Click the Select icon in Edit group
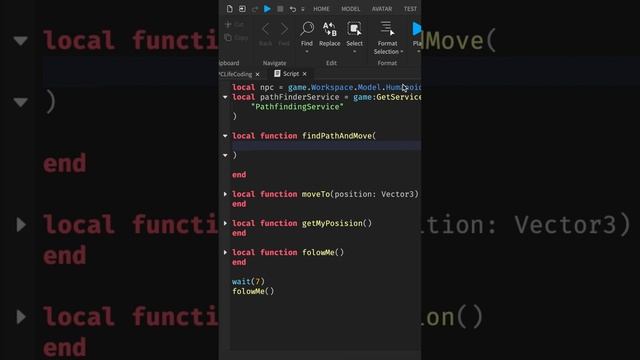This screenshot has height=360, width=640. tap(354, 29)
